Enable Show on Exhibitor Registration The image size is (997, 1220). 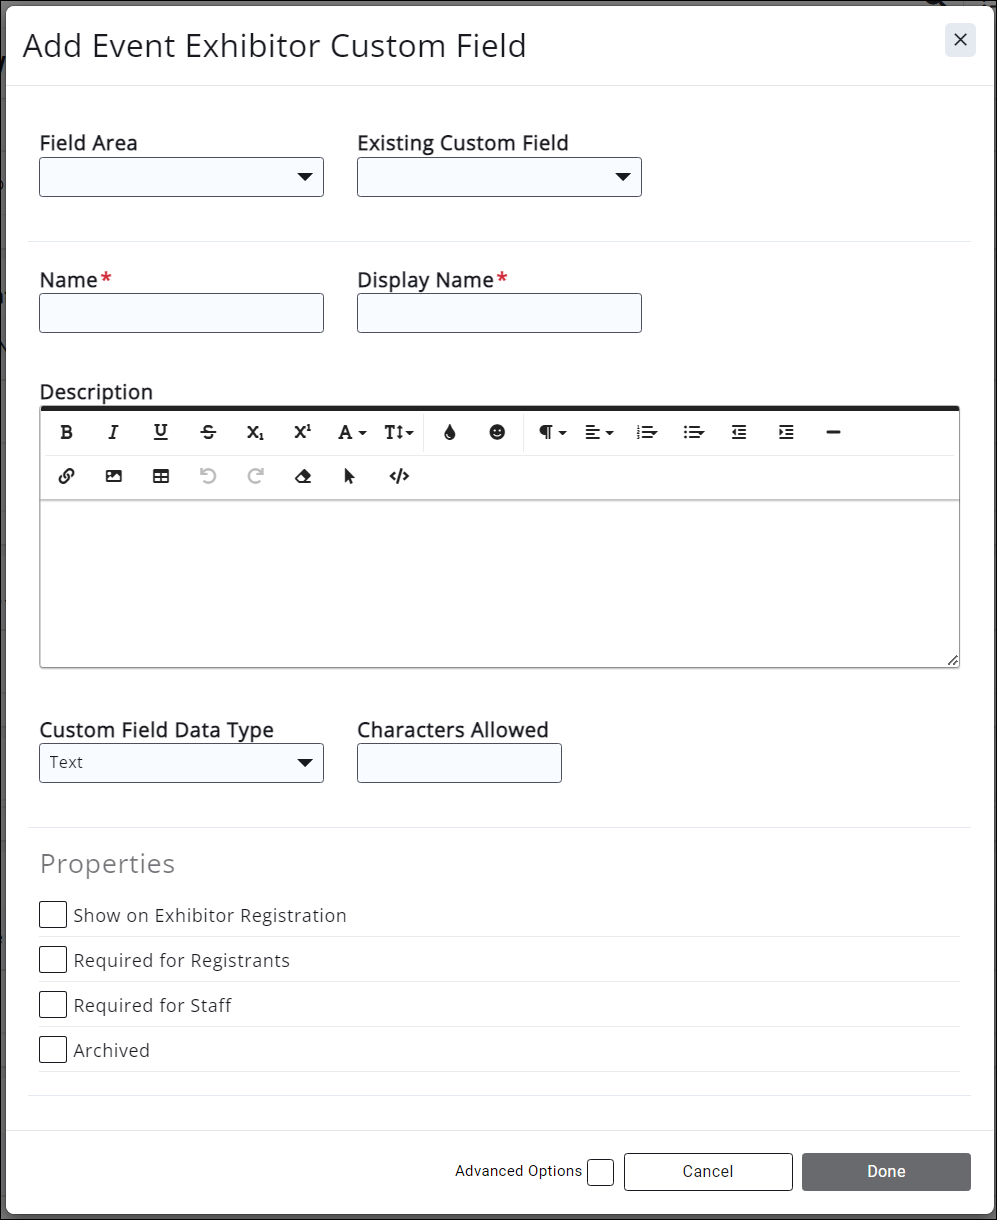53,915
